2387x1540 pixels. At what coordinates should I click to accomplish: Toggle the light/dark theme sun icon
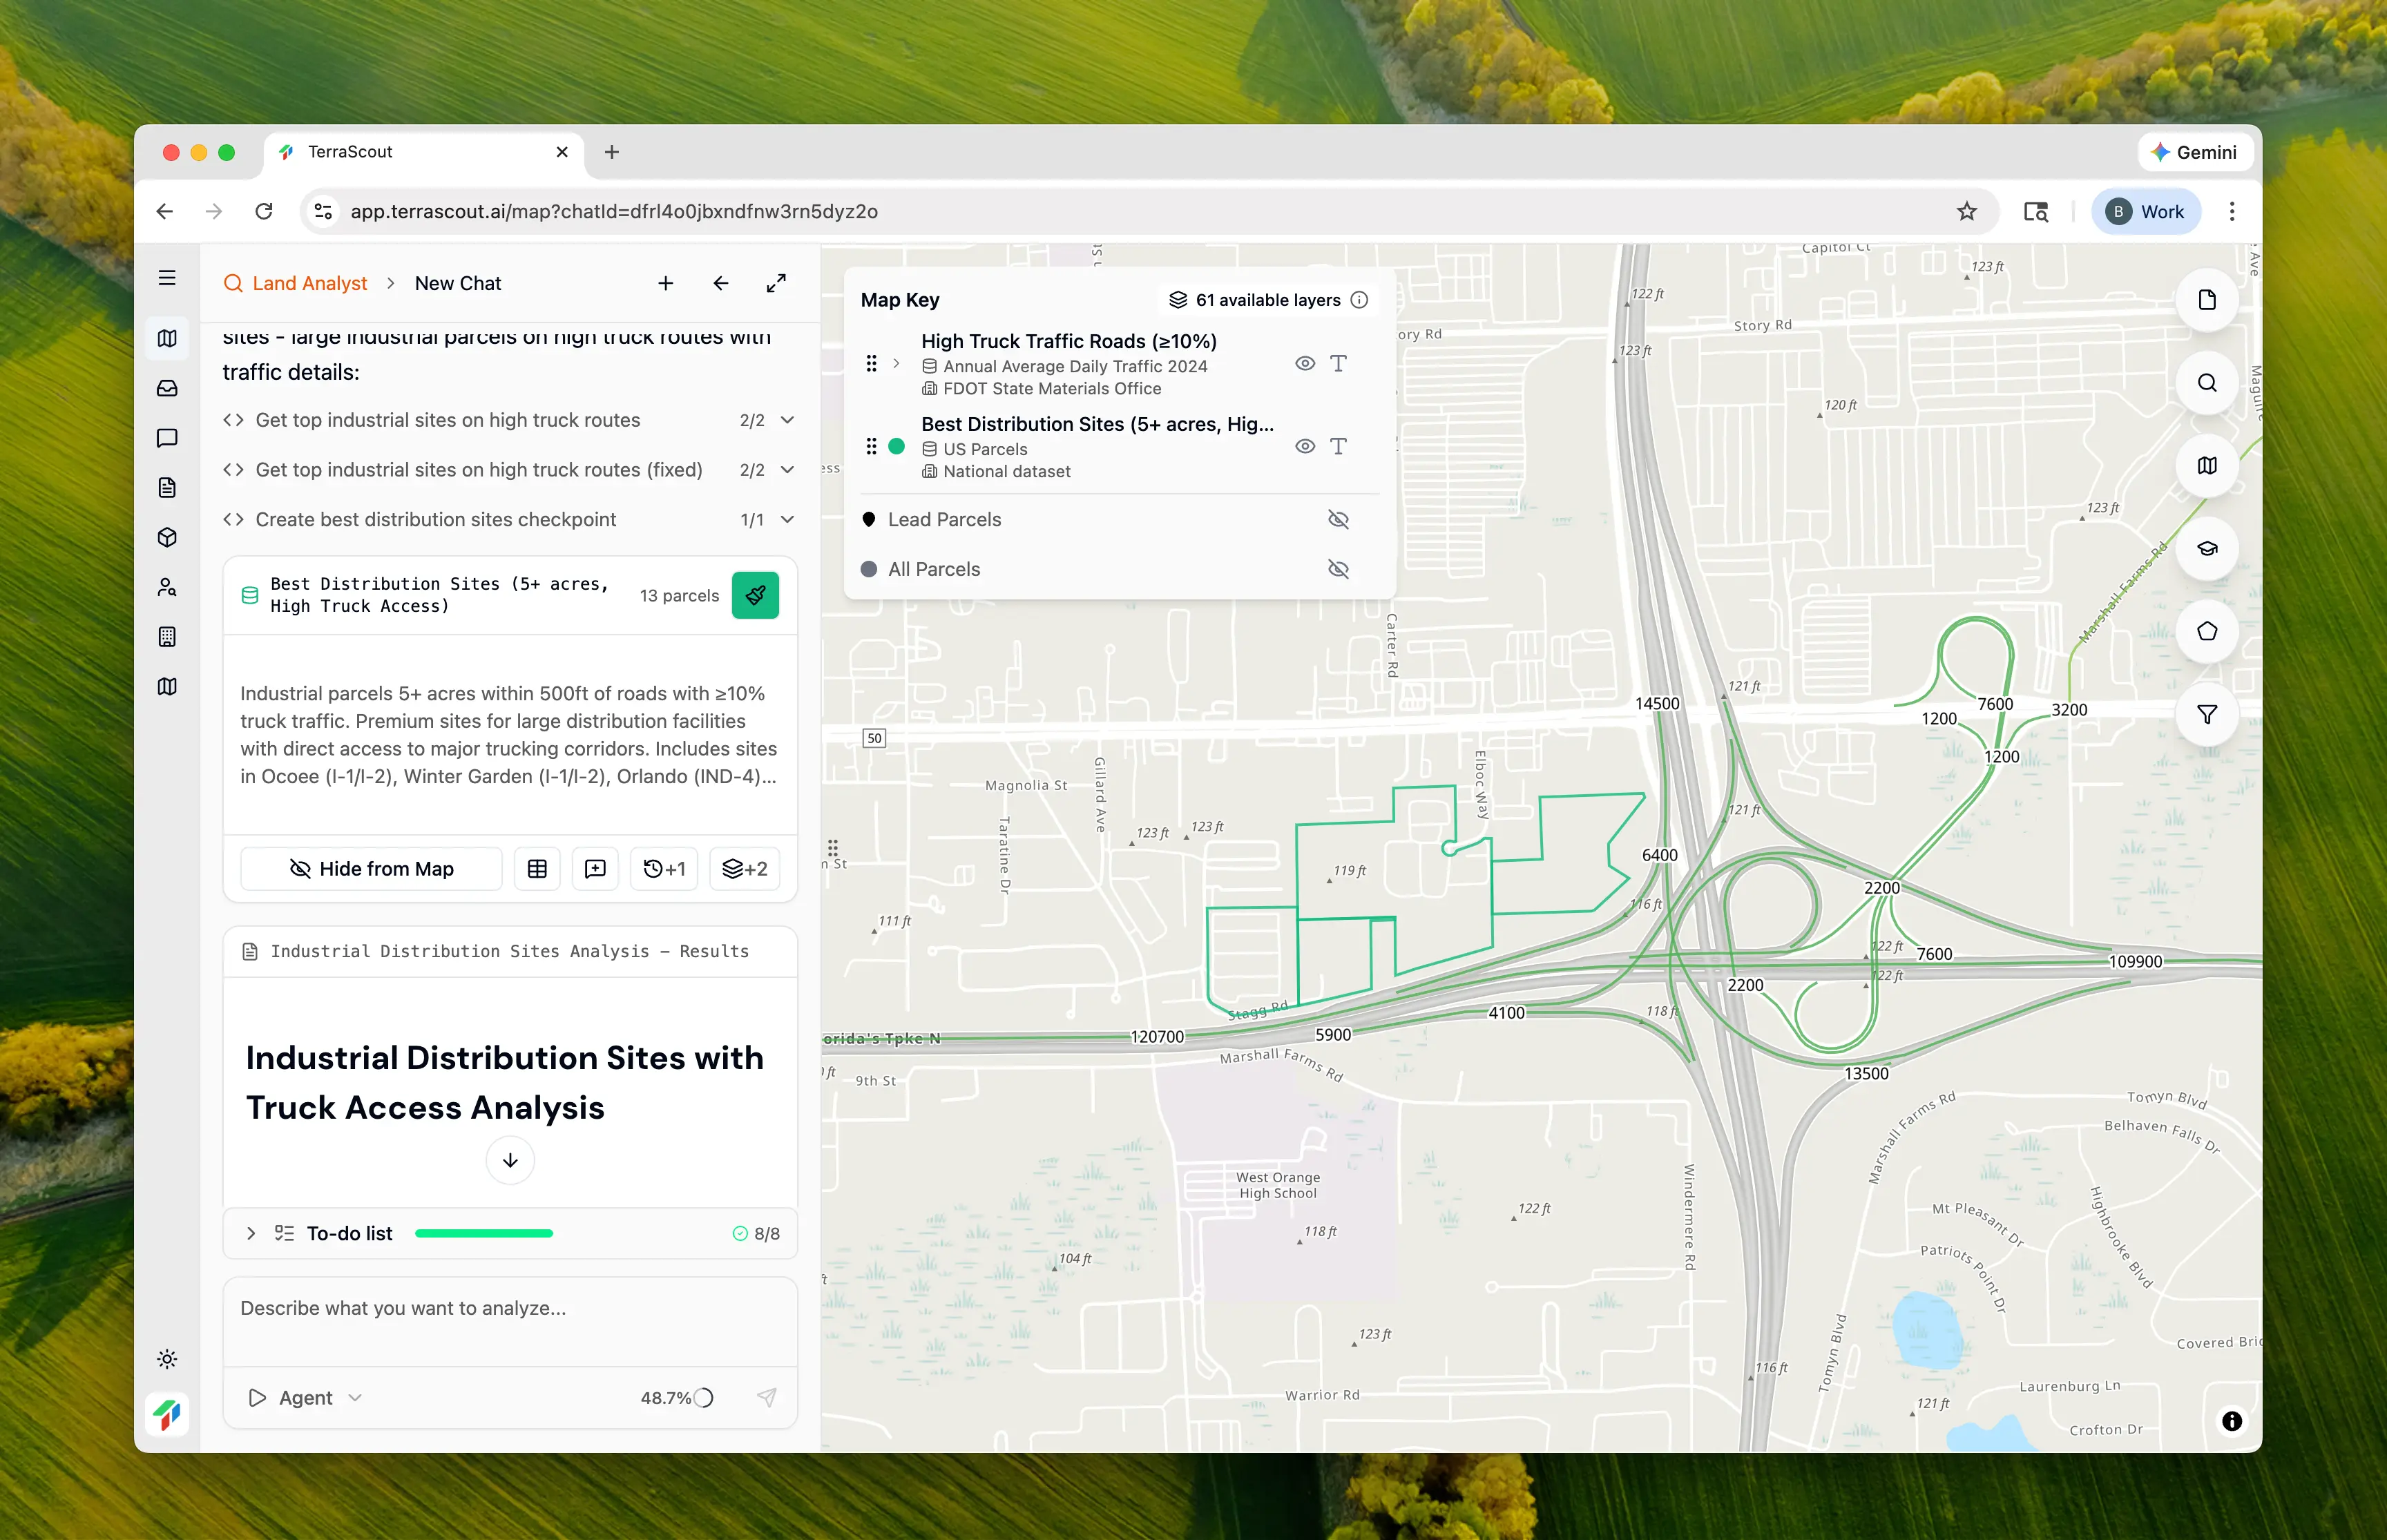point(167,1359)
